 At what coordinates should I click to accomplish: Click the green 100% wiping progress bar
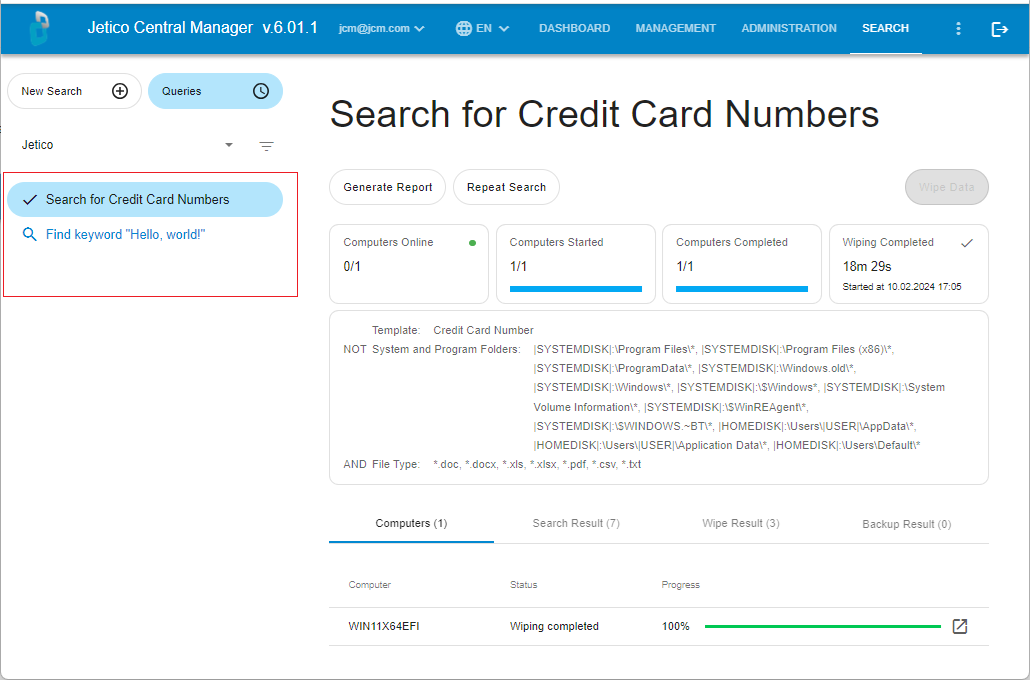pos(823,626)
